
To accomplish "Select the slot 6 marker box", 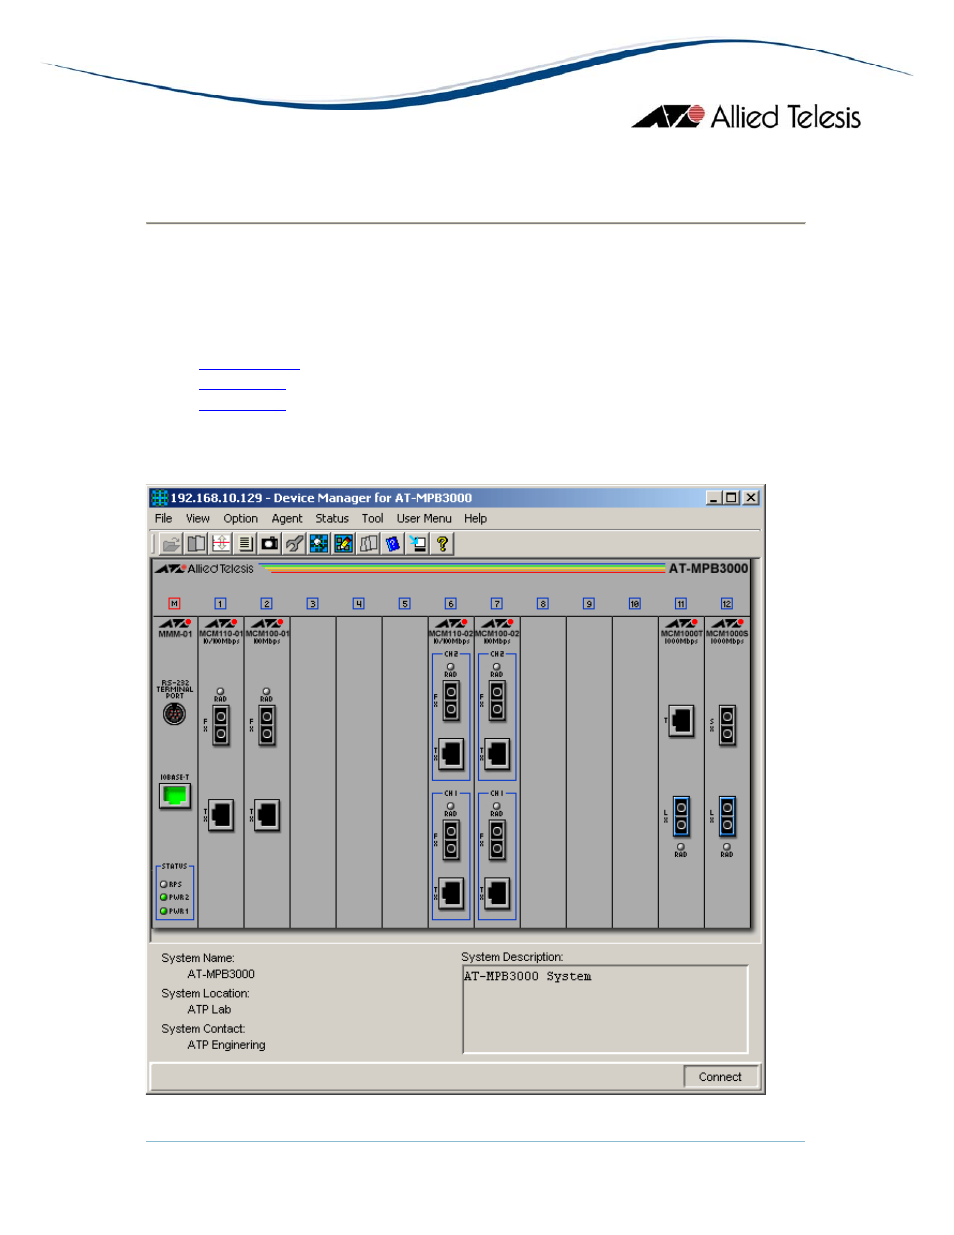I will [450, 604].
